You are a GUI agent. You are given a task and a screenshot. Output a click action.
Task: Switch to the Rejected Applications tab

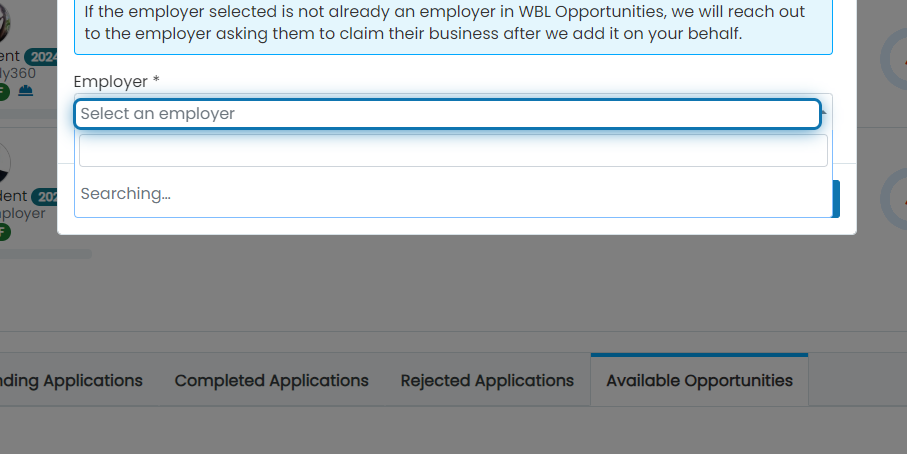point(487,381)
